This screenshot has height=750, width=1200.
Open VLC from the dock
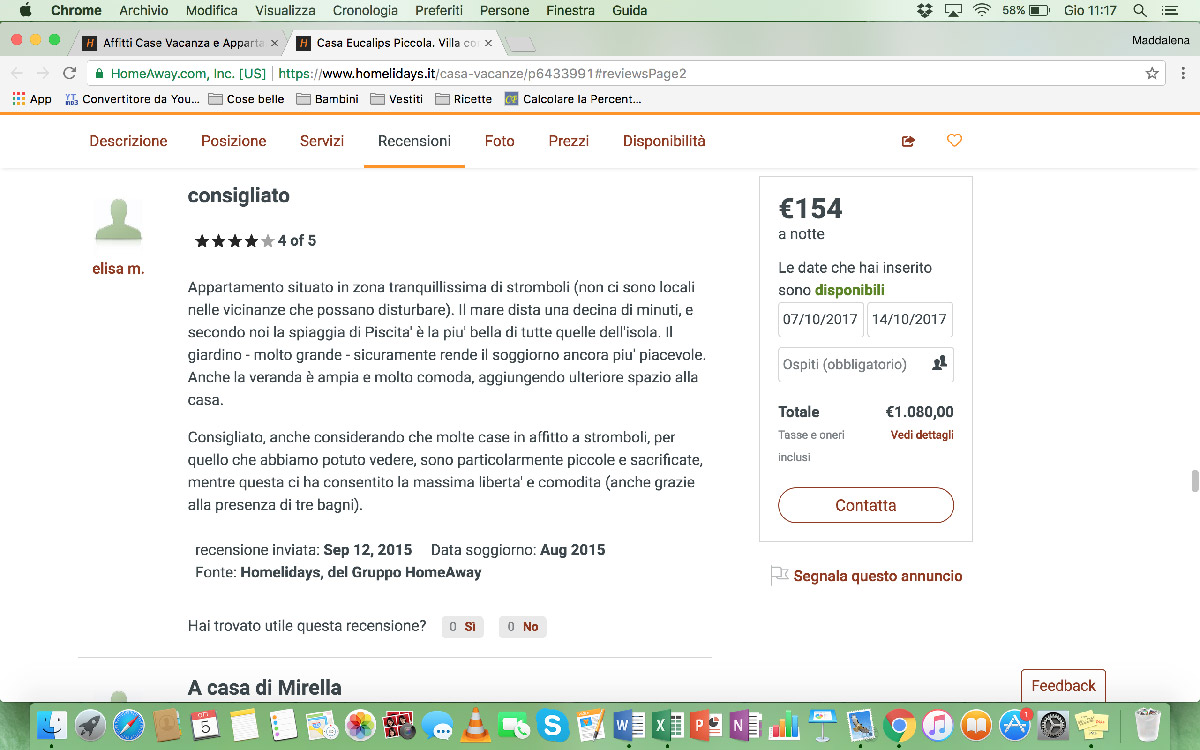pos(474,723)
